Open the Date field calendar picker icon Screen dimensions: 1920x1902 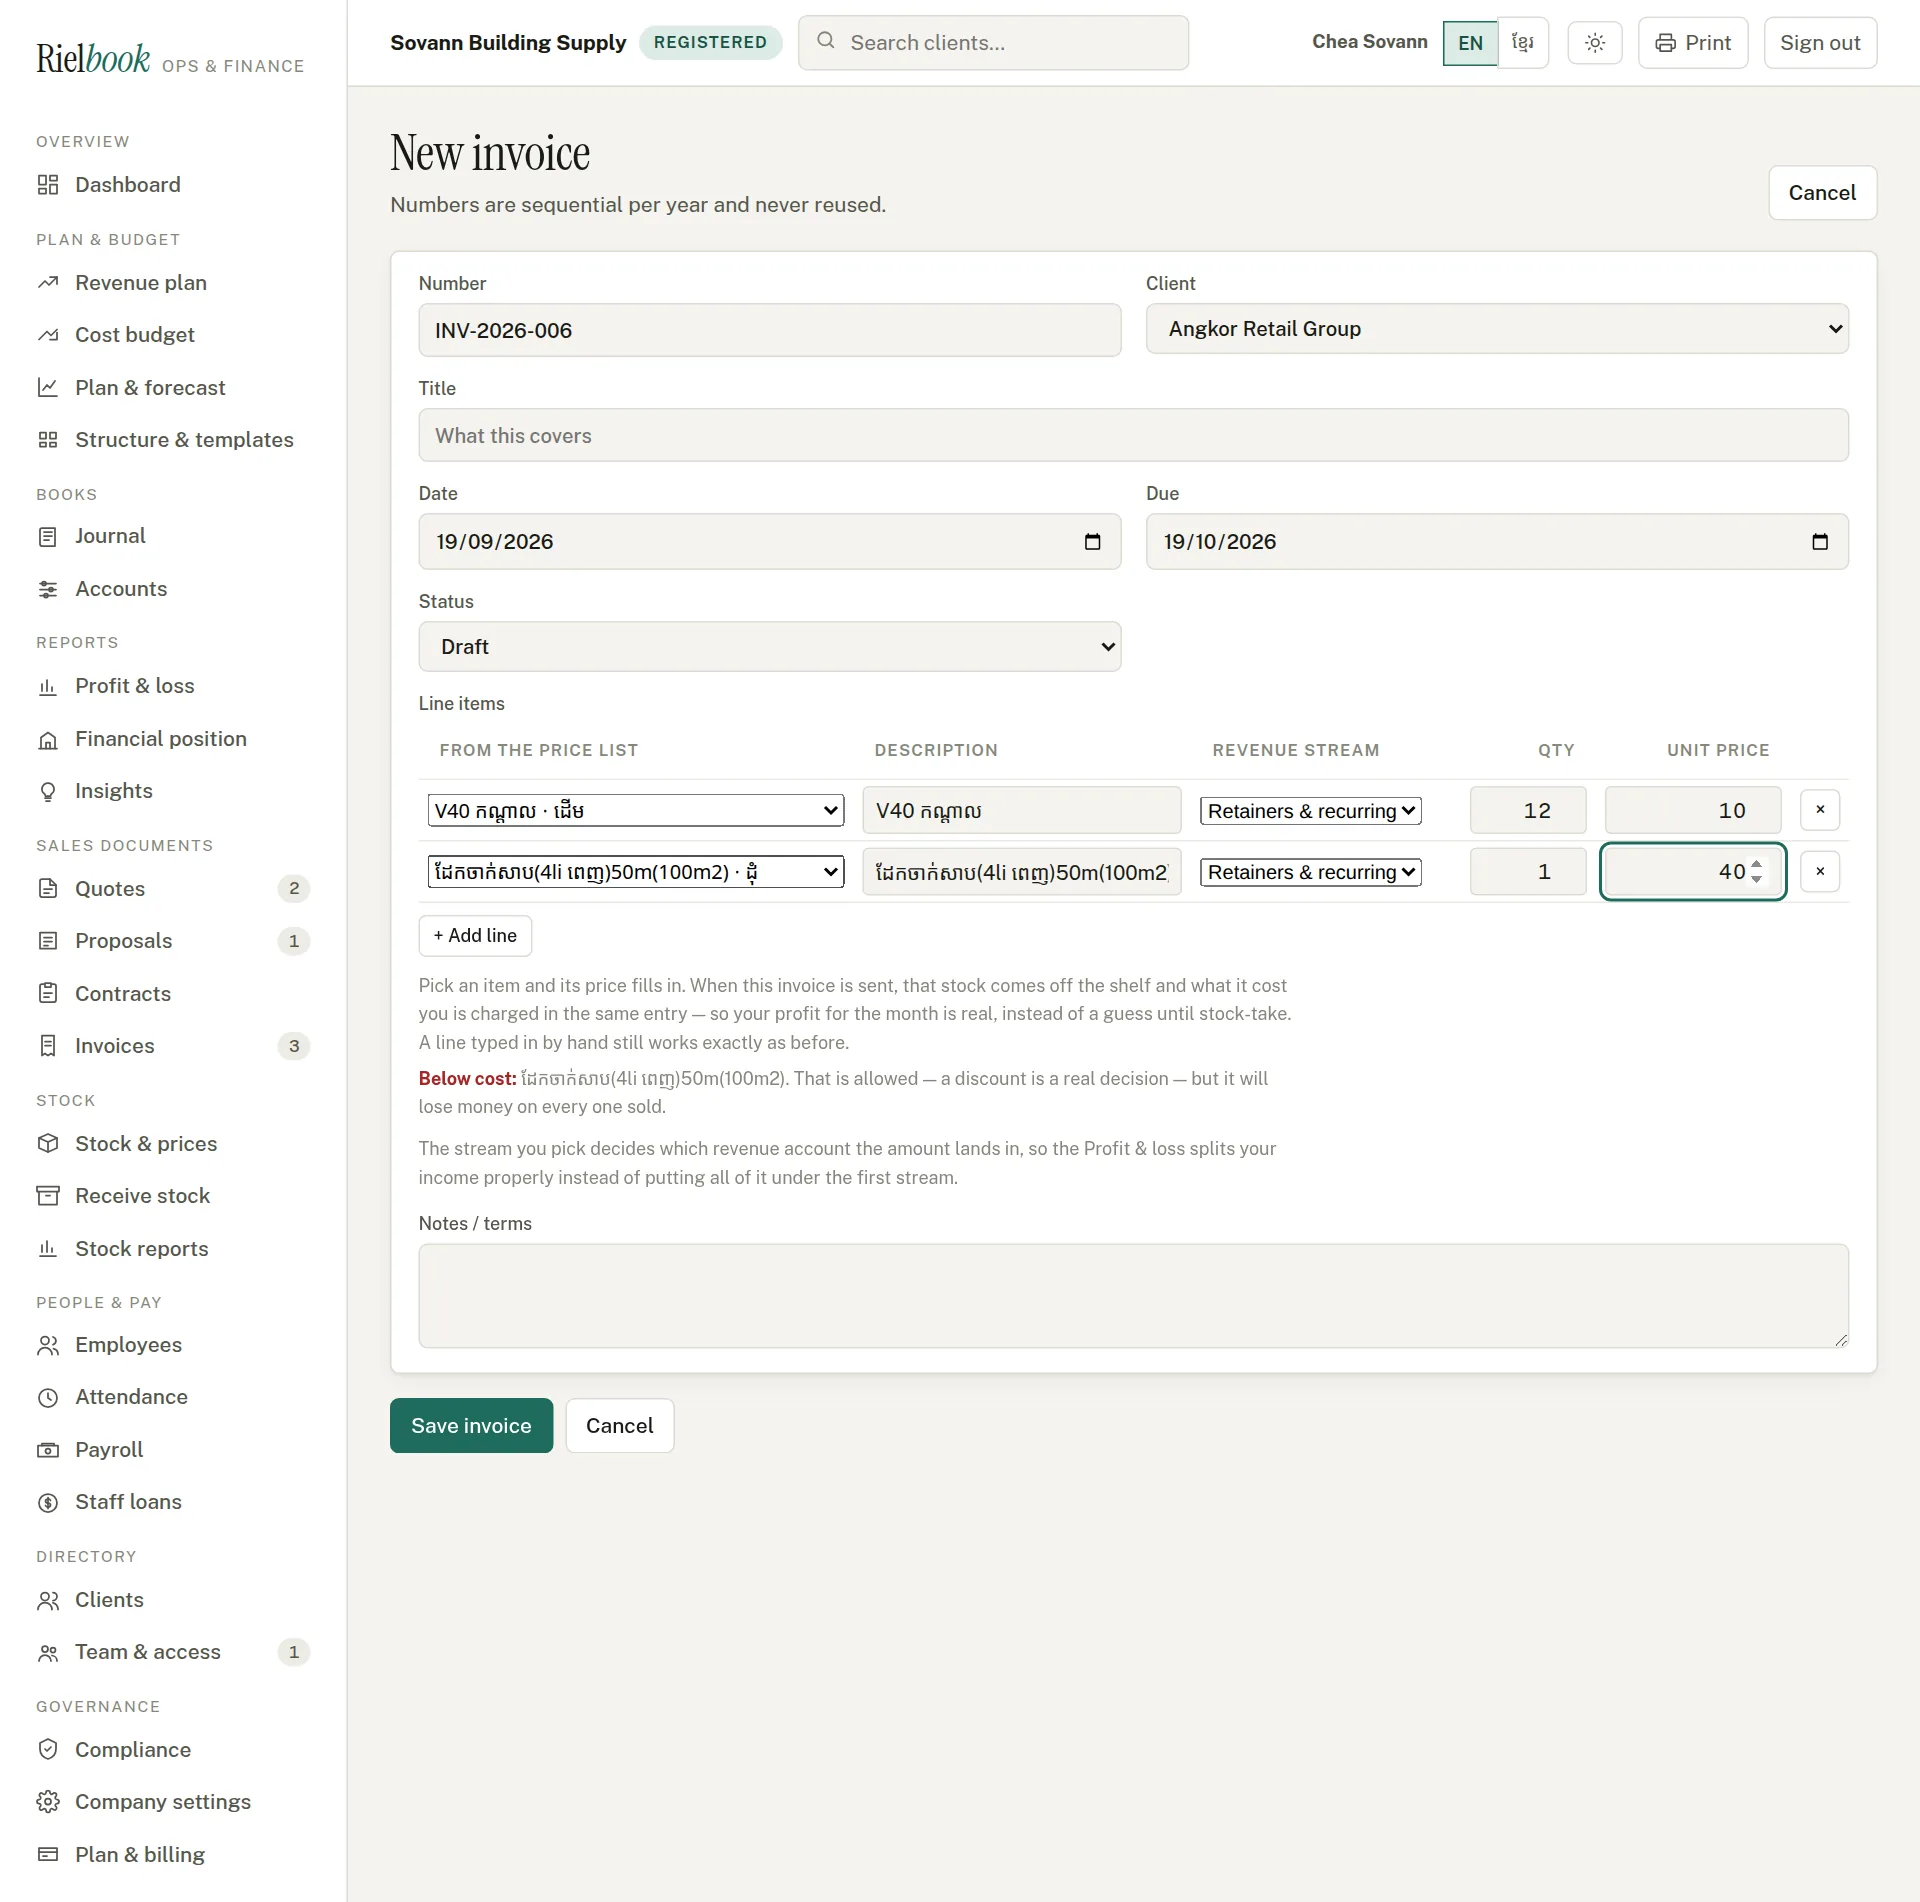coord(1093,542)
